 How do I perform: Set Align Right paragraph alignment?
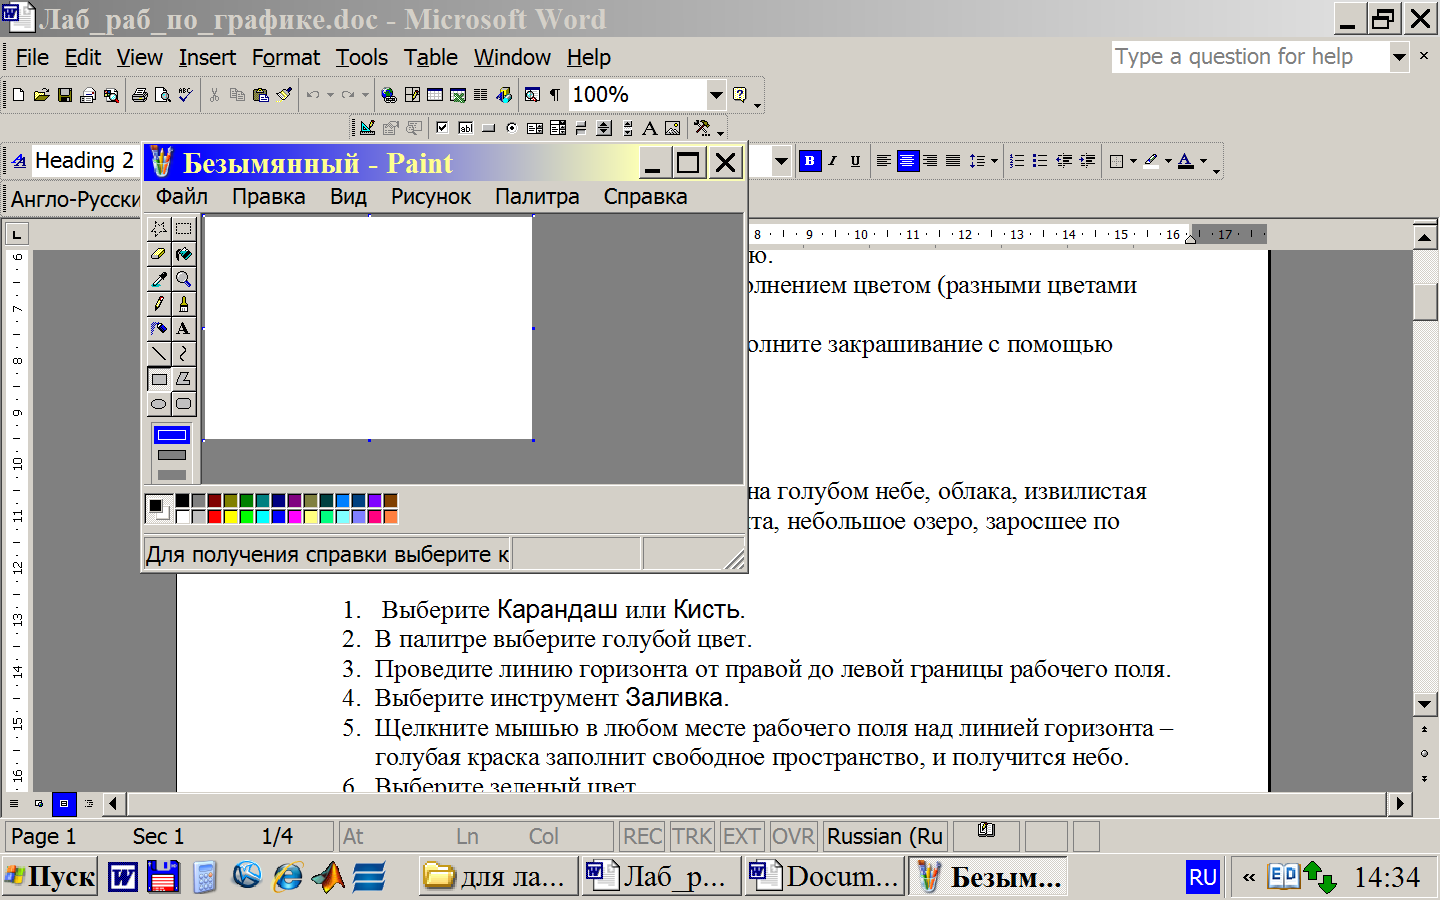coord(931,161)
